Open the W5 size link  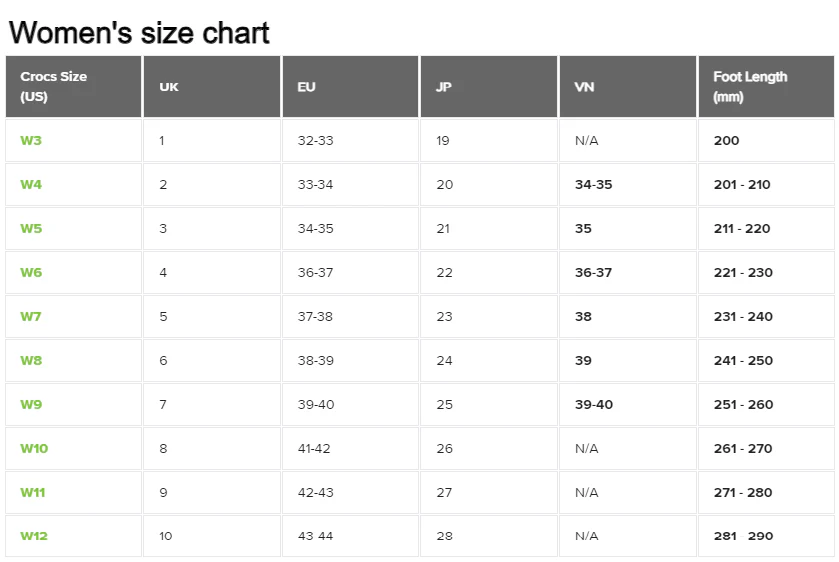tap(31, 229)
